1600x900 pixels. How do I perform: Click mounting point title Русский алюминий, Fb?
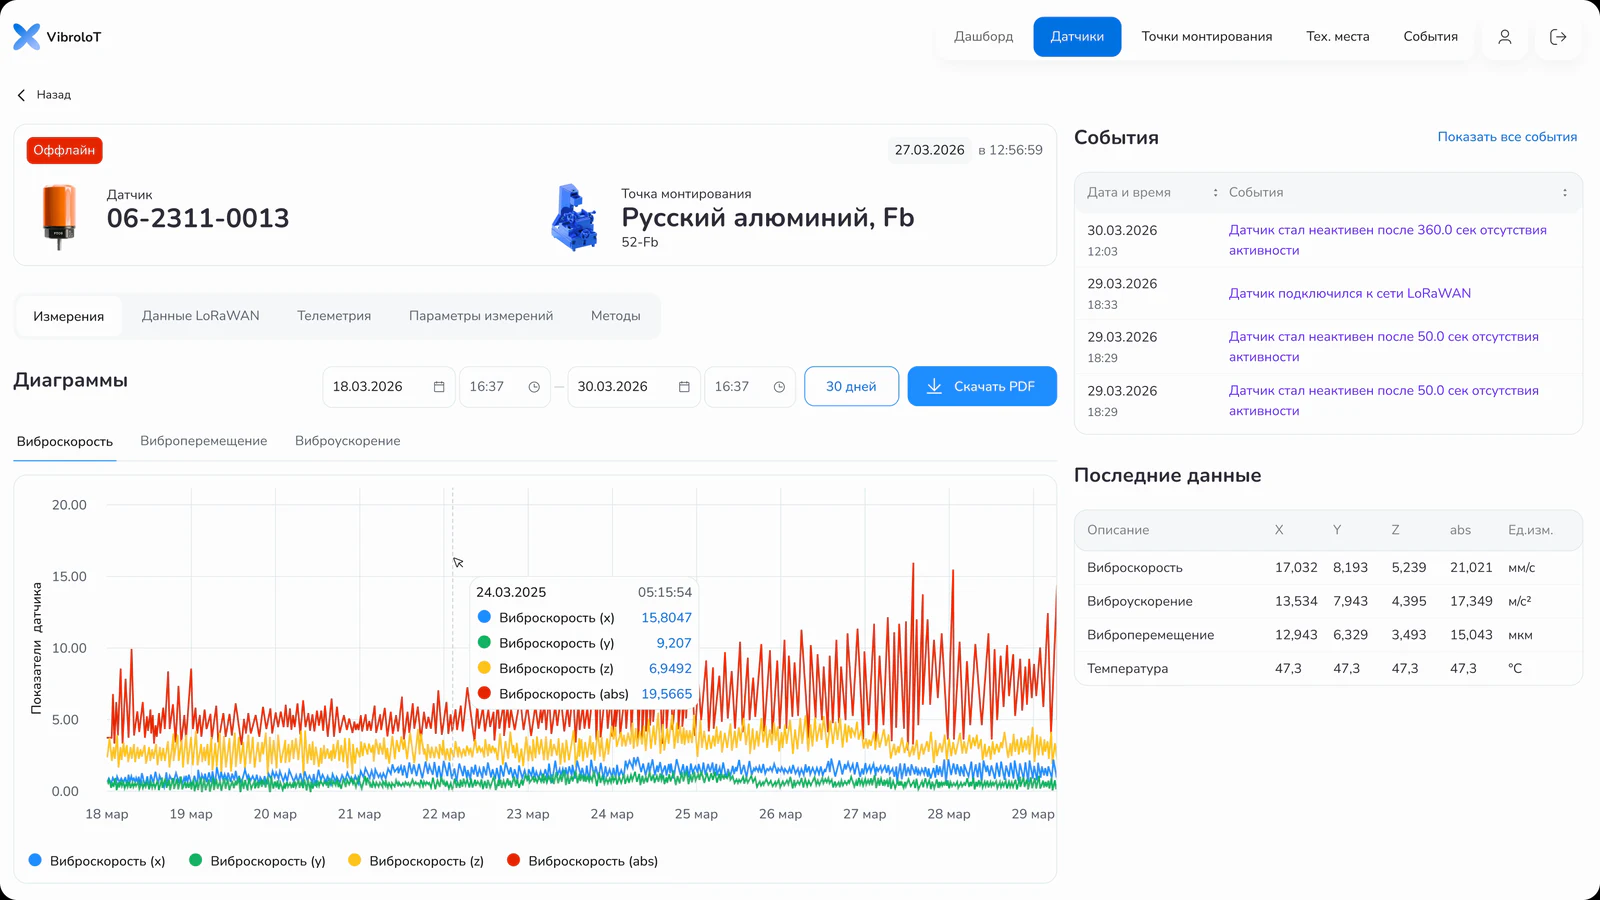coord(768,218)
